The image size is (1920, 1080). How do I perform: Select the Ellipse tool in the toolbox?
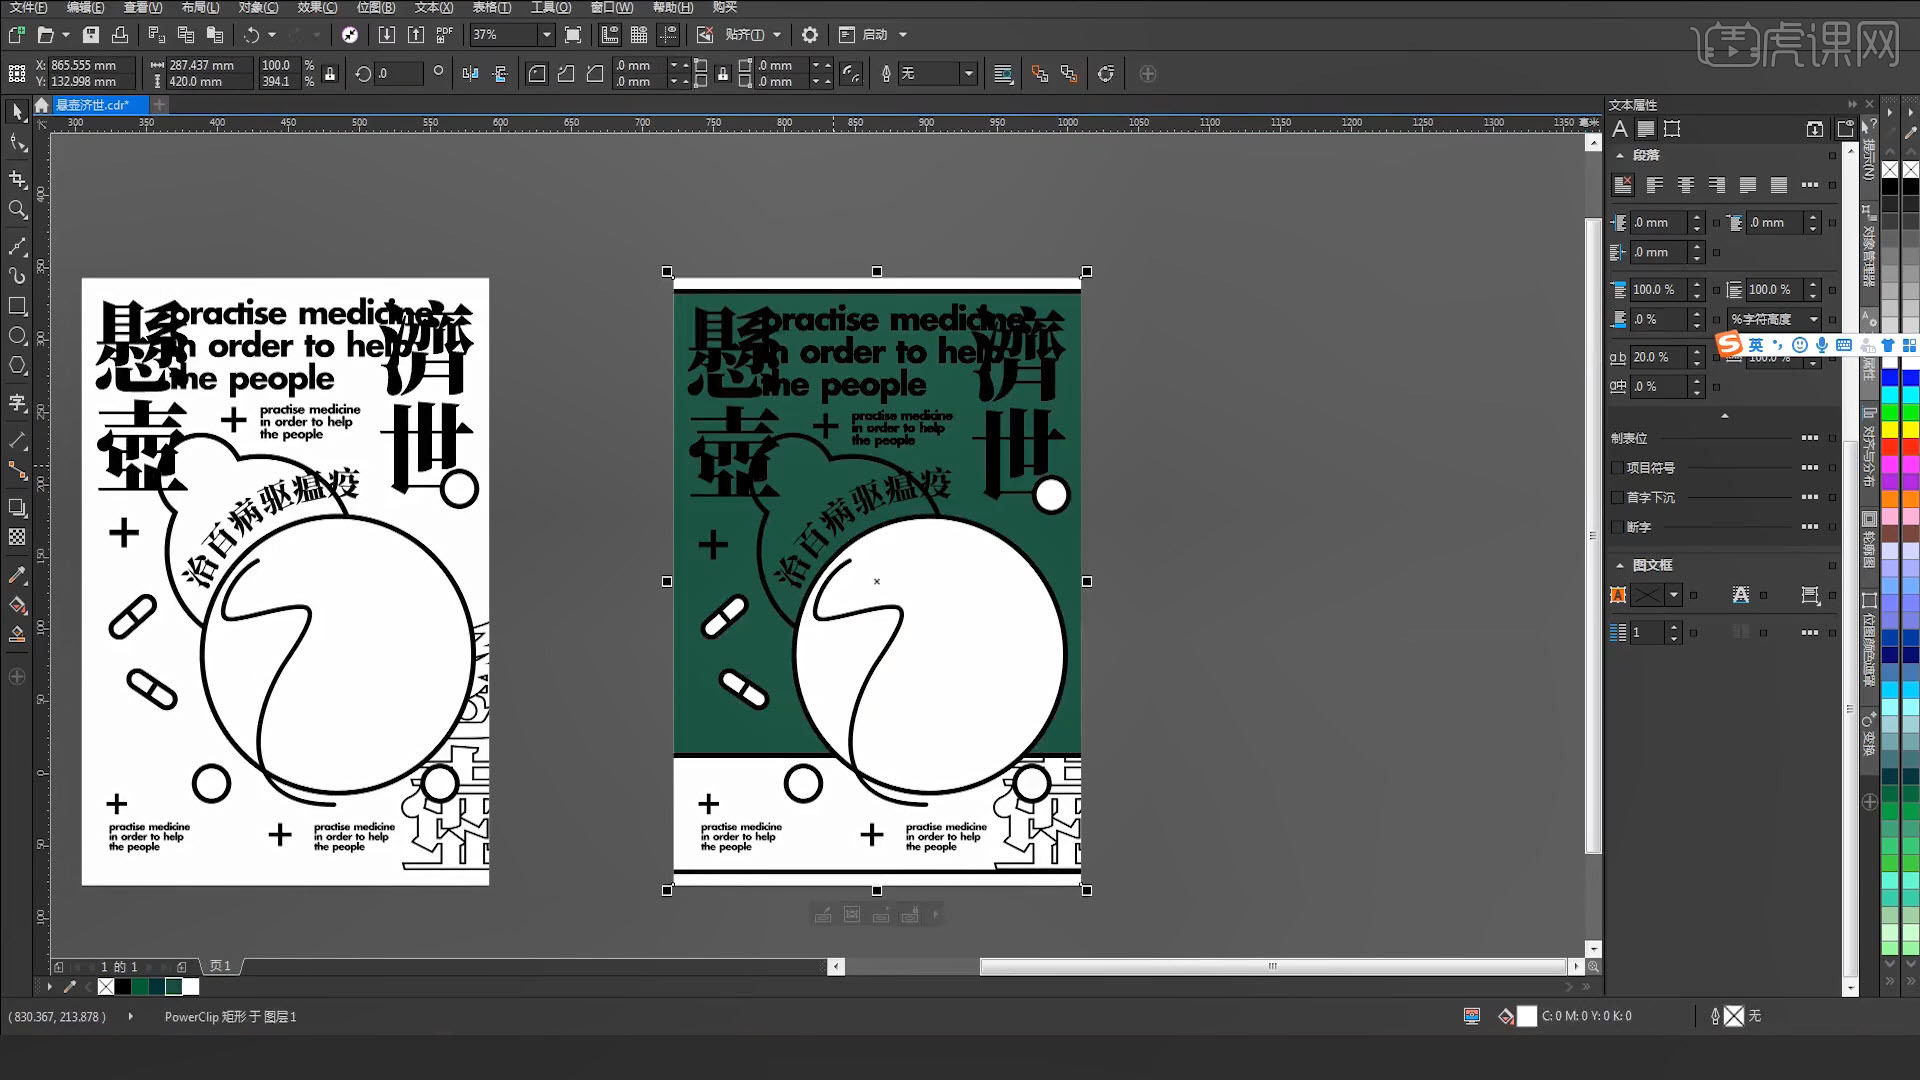[x=17, y=336]
